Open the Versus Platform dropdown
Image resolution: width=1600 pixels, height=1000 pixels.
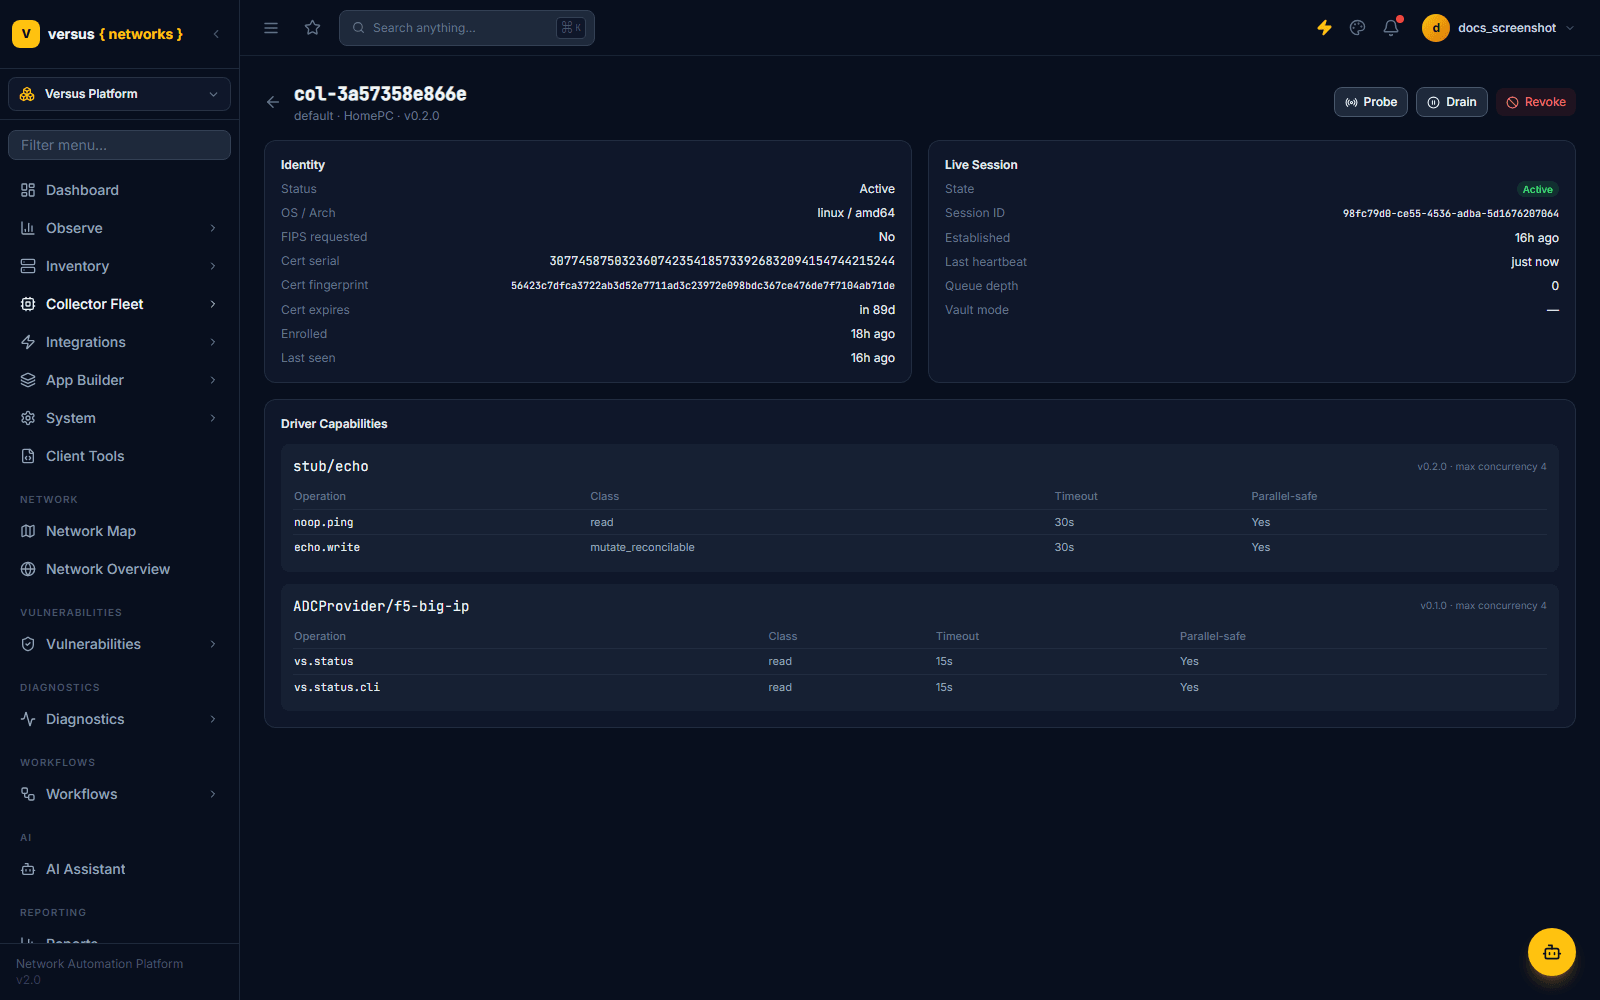[x=119, y=94]
